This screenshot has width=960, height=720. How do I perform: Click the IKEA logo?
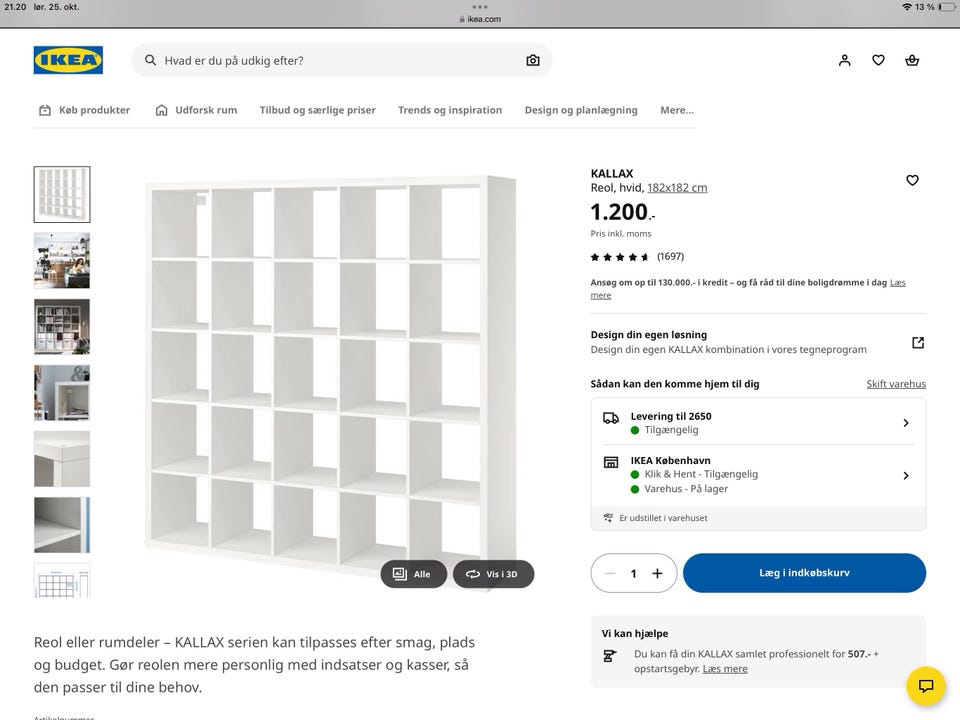(68, 60)
